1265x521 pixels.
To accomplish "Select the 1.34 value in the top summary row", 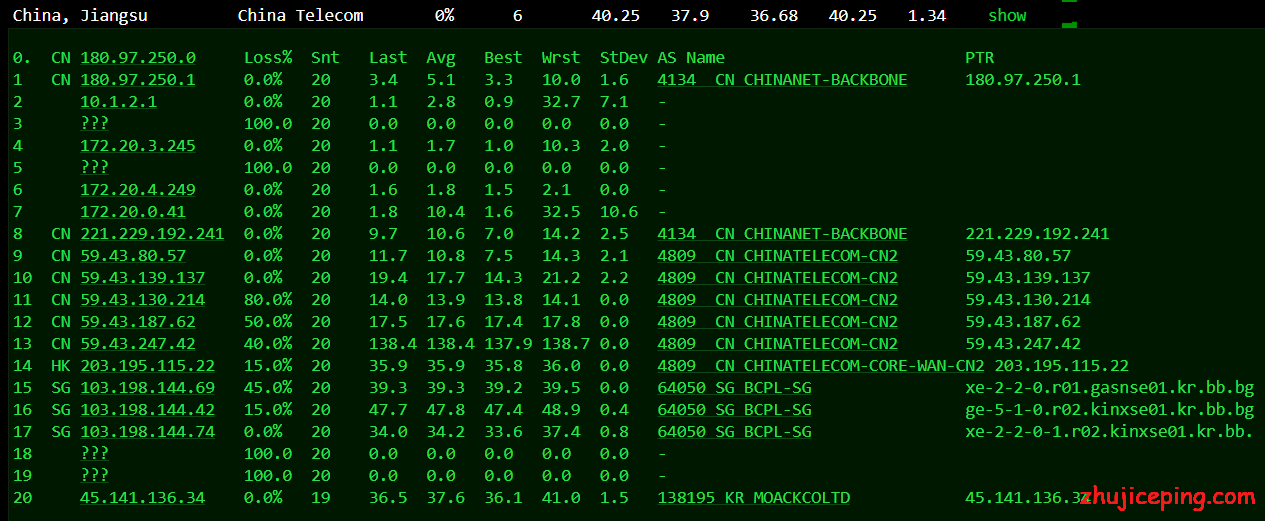I will [x=927, y=16].
